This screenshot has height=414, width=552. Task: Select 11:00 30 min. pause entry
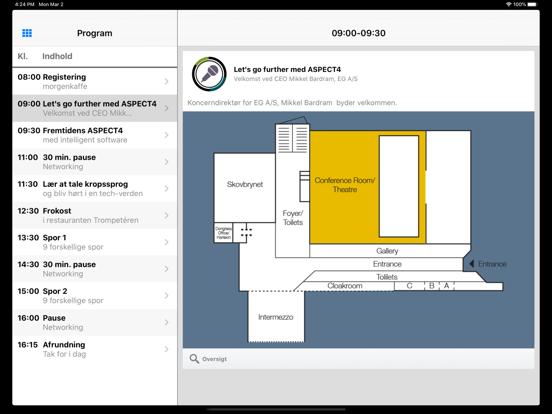pos(94,162)
